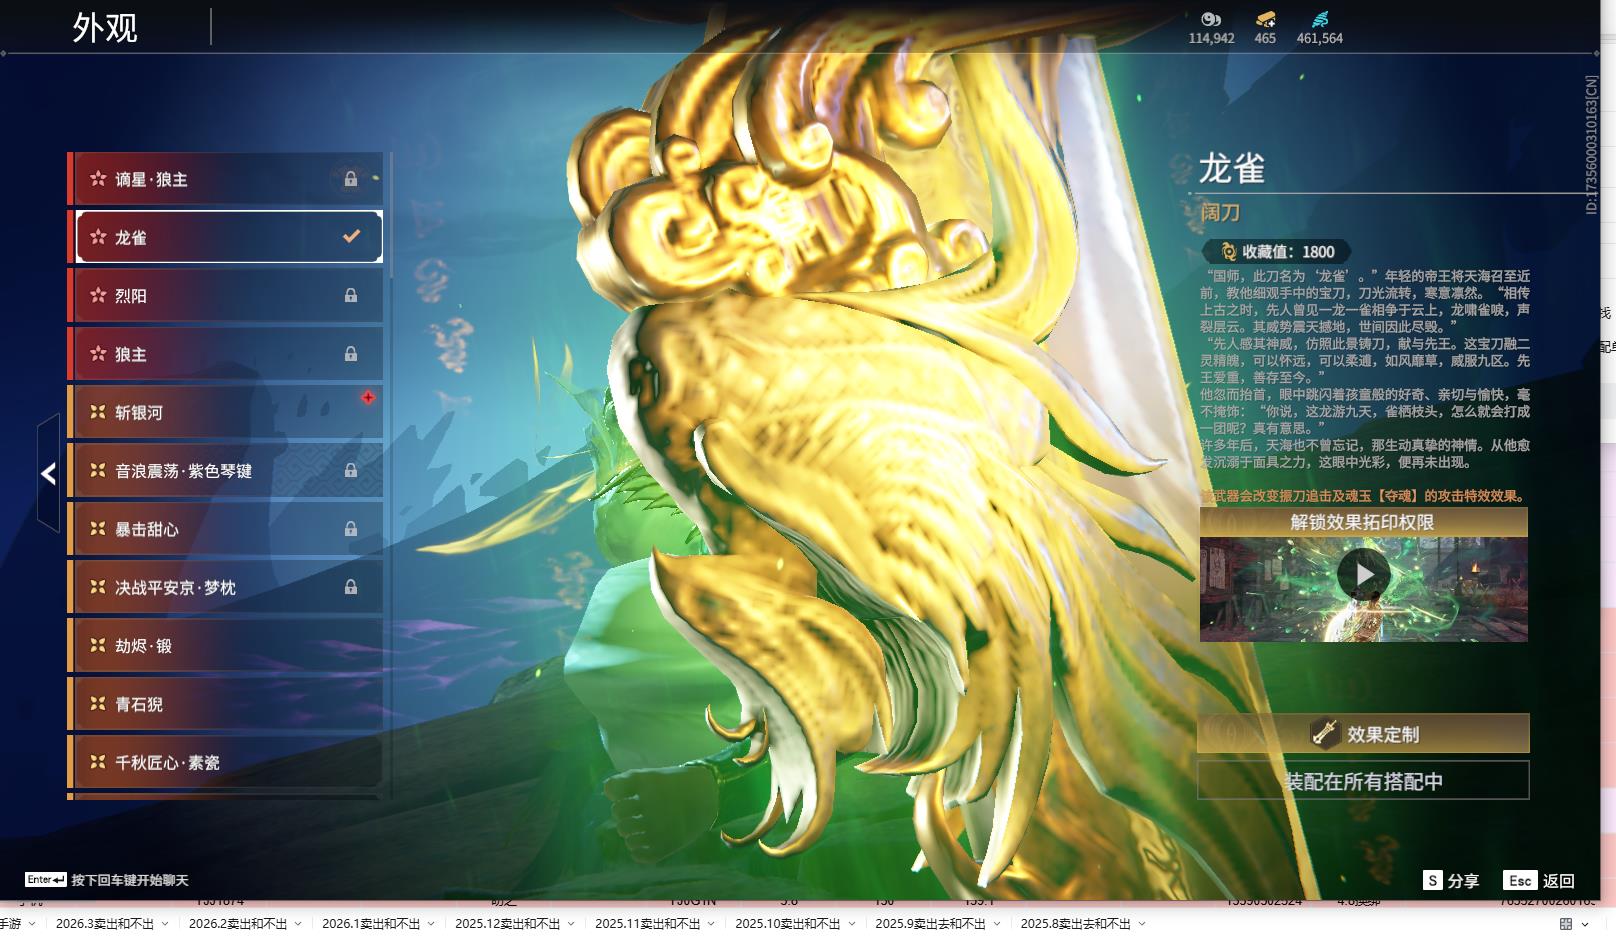Open dropdown arrow of 2025.12卖出和不出 sheet tab

tap(571, 924)
